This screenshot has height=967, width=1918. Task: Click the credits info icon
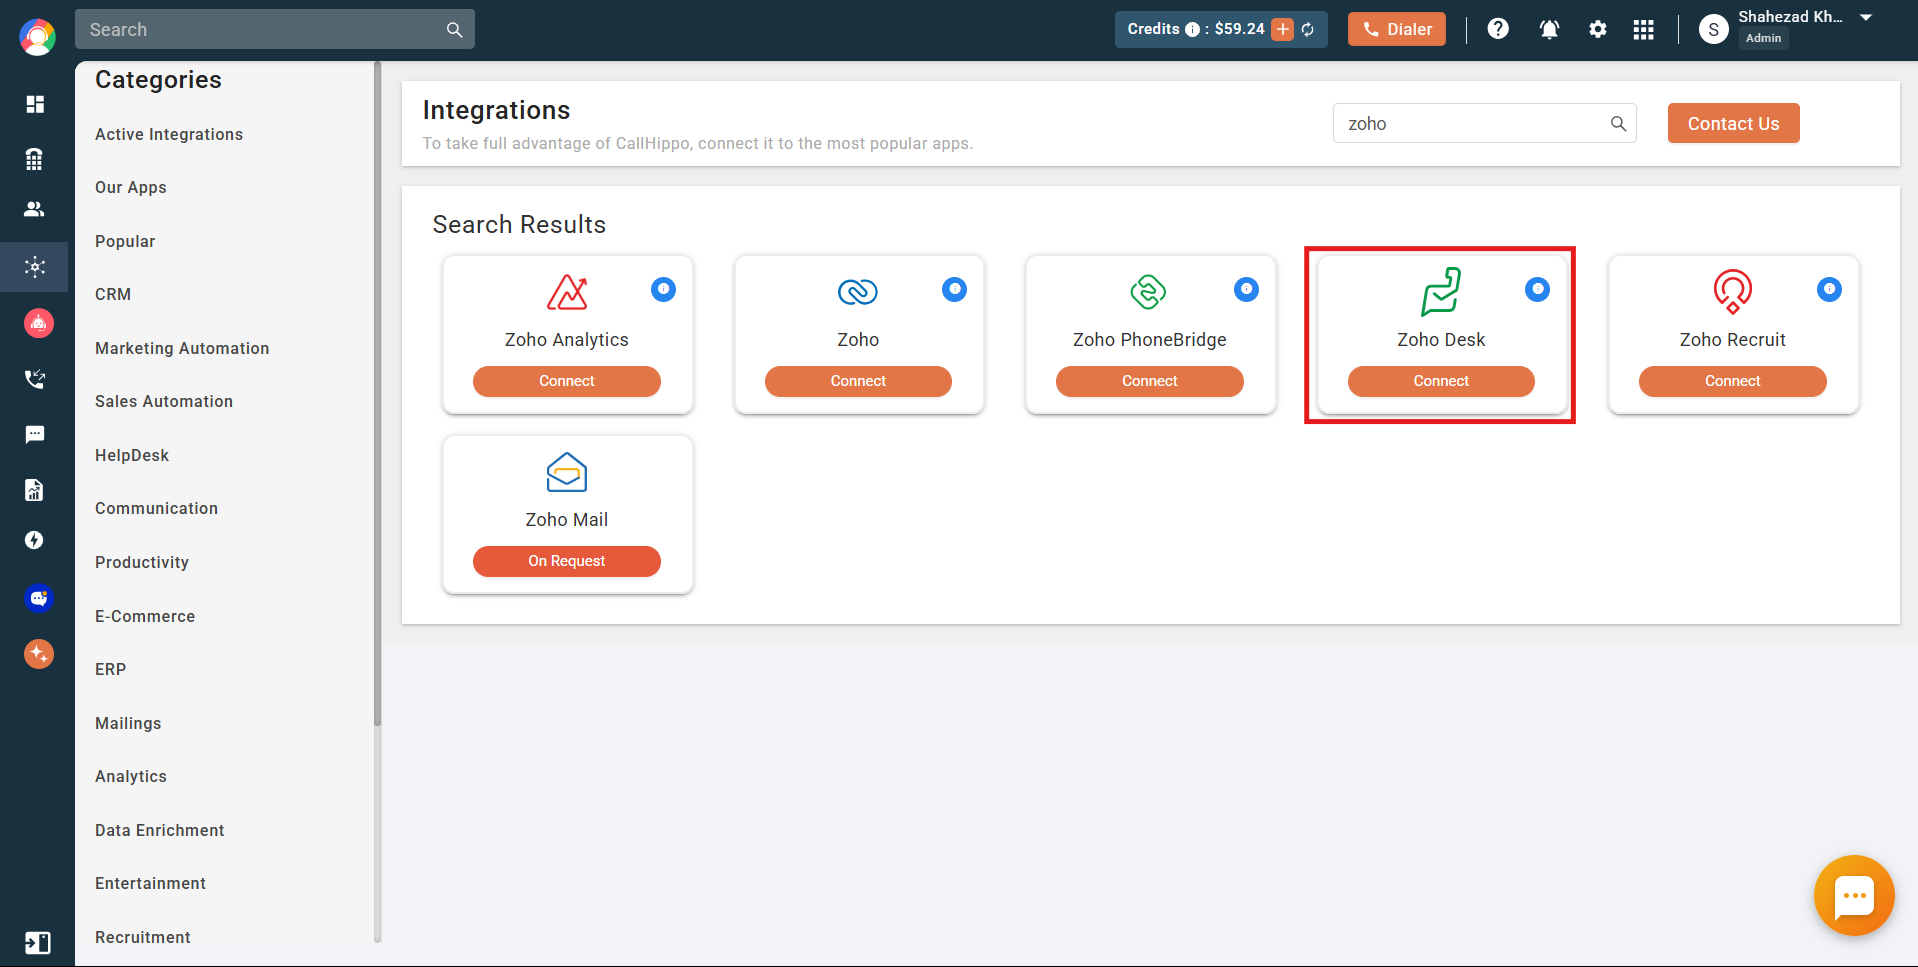click(x=1192, y=30)
